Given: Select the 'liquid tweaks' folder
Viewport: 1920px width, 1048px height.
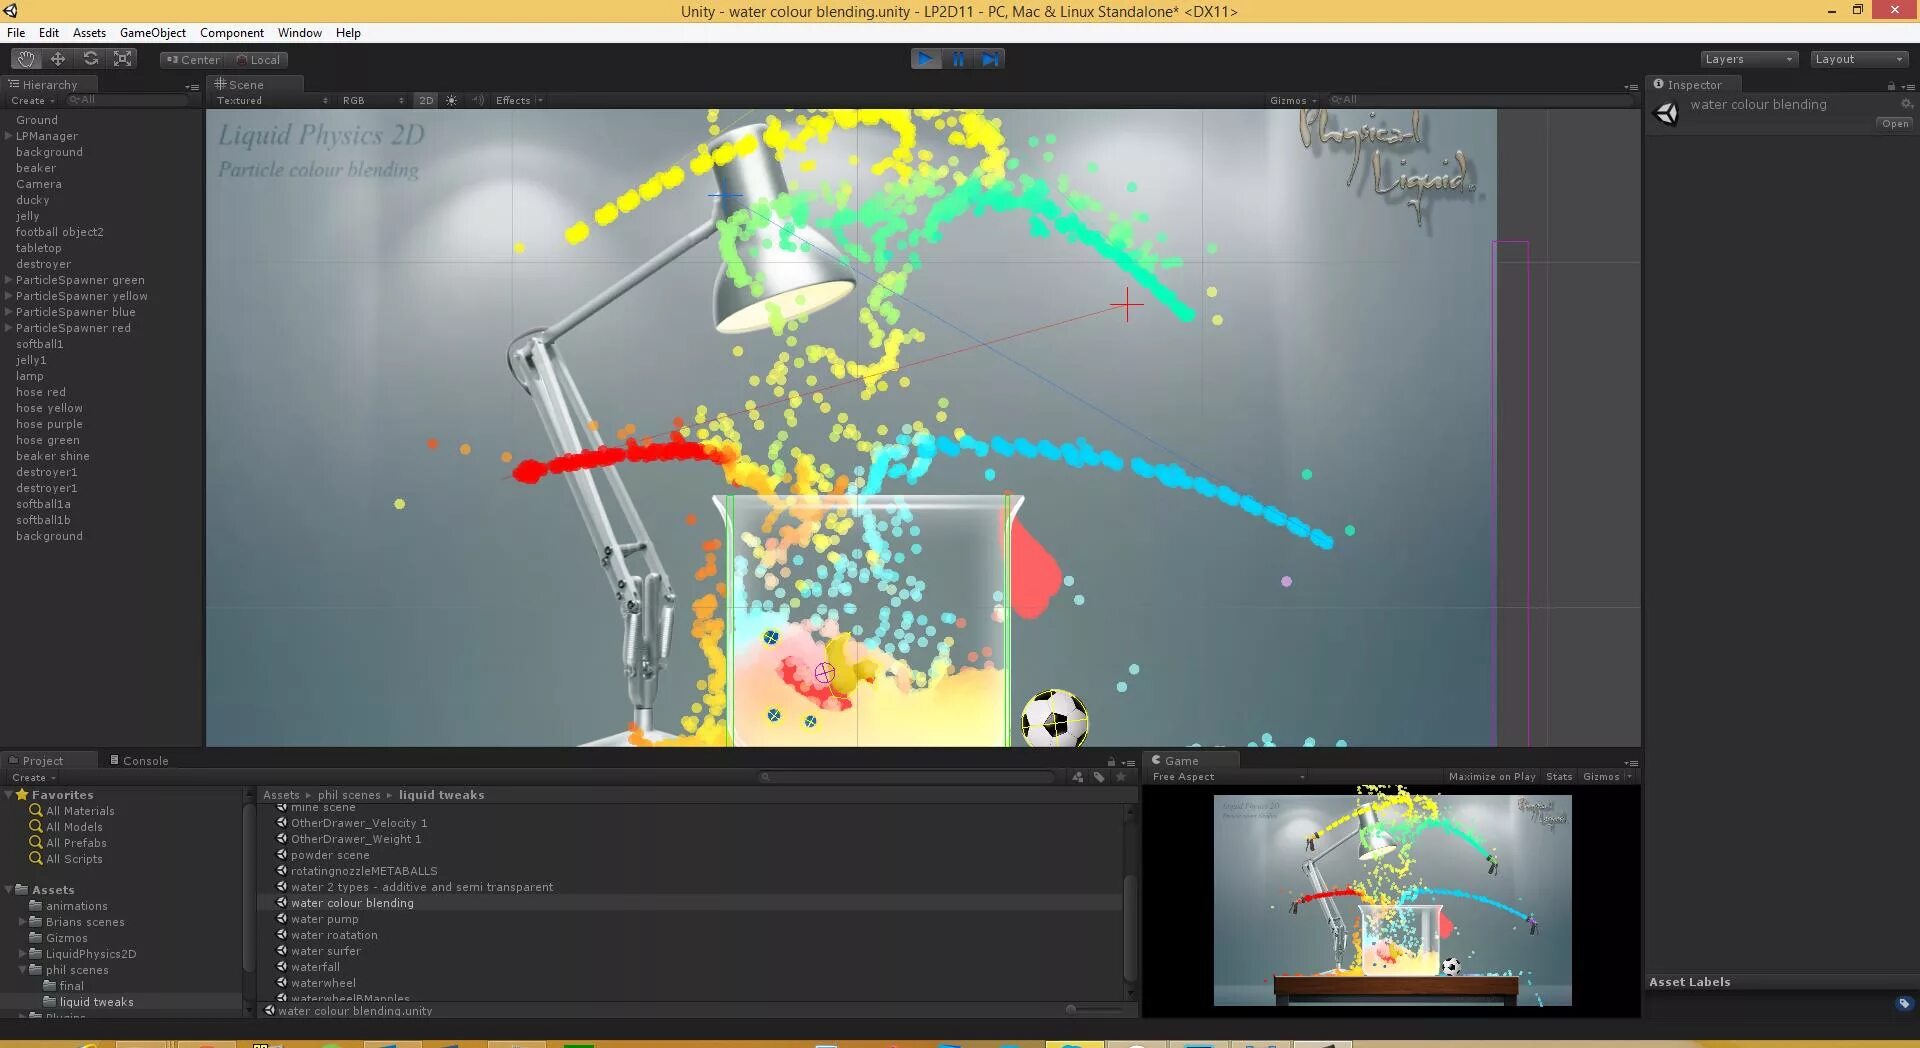Looking at the screenshot, I should (96, 1002).
